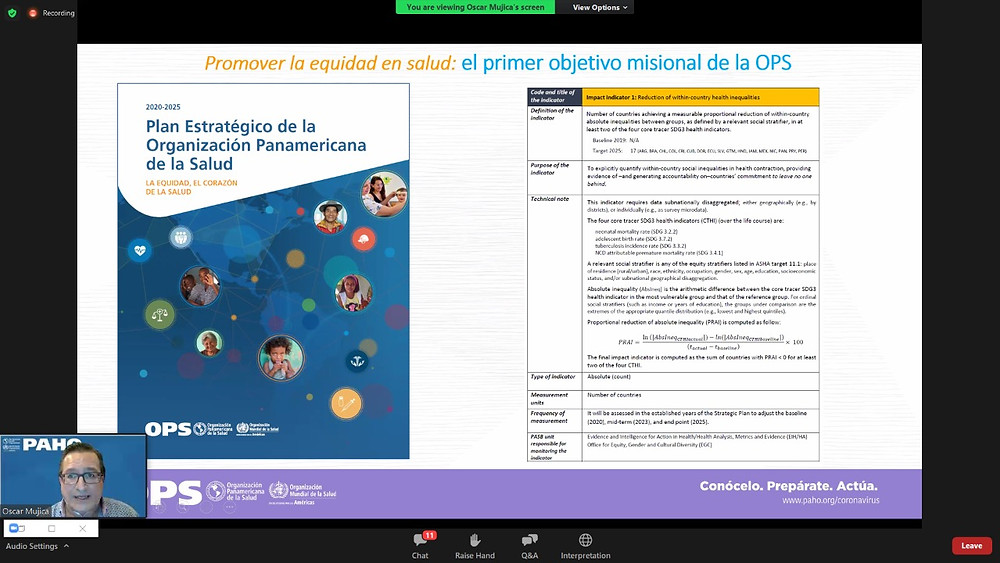The width and height of the screenshot is (1000, 563).
Task: Open the View Options dropdown
Action: click(599, 7)
